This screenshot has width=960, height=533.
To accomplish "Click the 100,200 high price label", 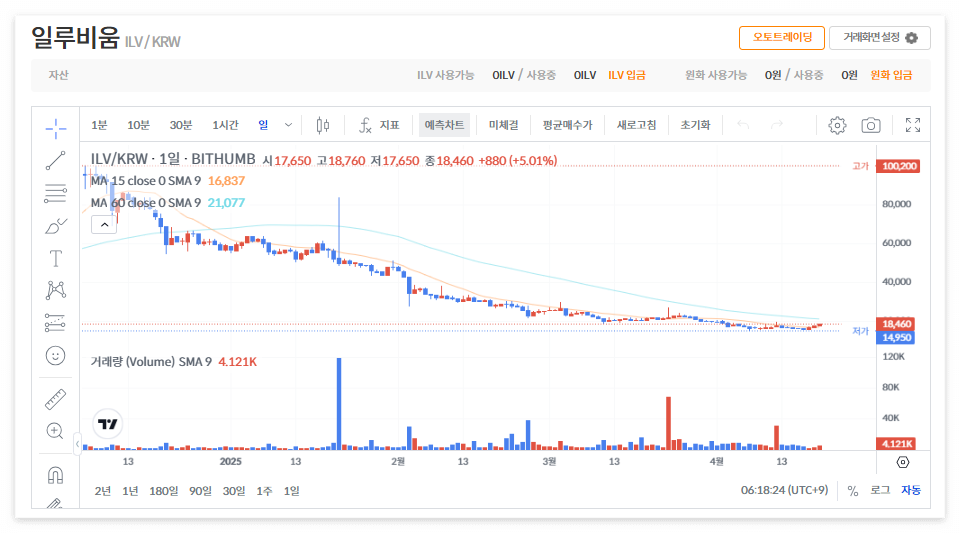I will pos(898,166).
